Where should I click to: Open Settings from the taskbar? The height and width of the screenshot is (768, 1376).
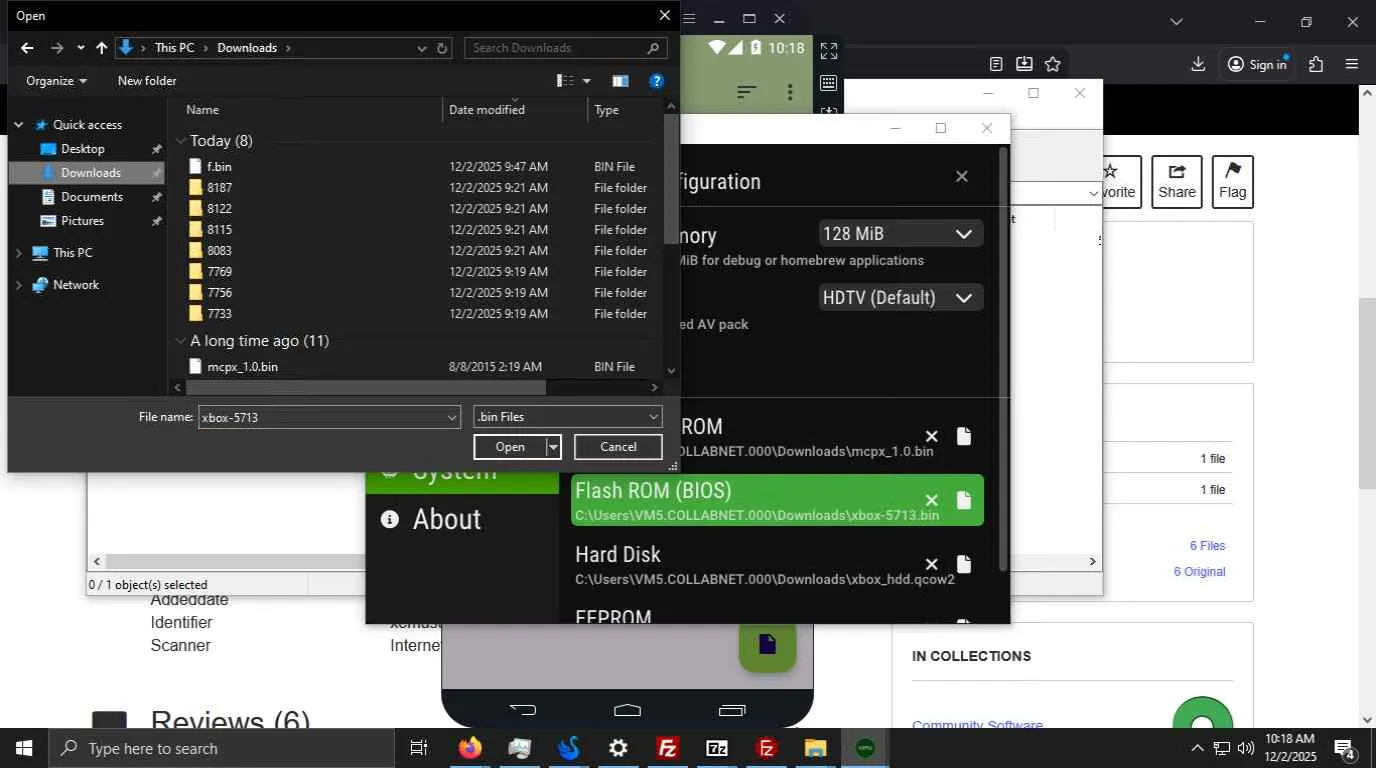[618, 748]
